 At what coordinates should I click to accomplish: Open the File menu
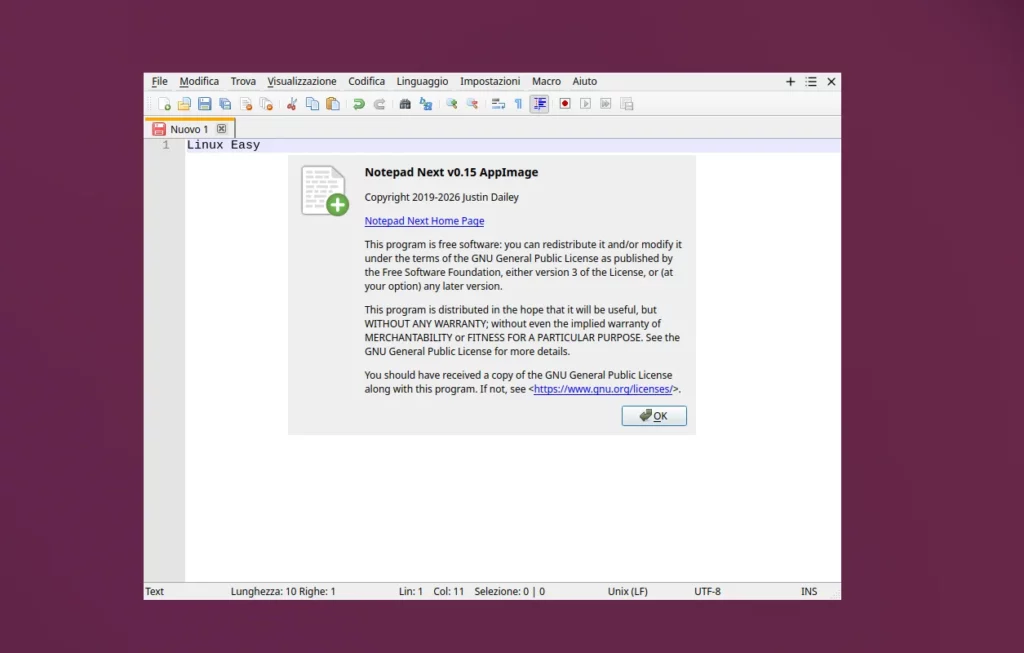[159, 82]
